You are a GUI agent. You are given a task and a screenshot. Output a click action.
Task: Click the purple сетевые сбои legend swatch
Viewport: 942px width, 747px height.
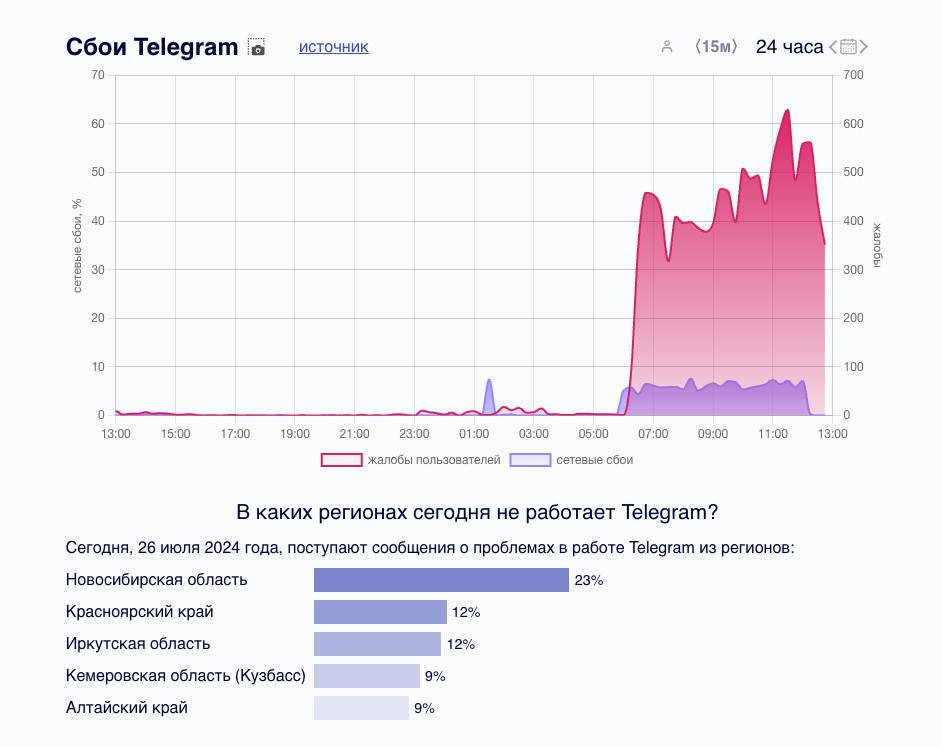coord(530,460)
